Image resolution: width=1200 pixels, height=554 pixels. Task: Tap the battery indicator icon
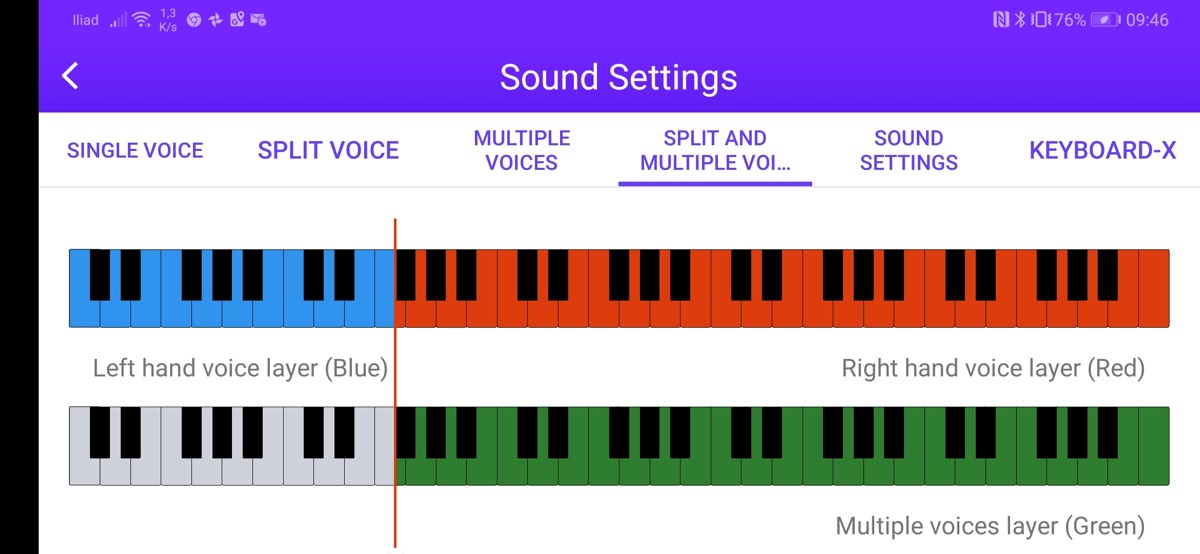tap(1105, 20)
